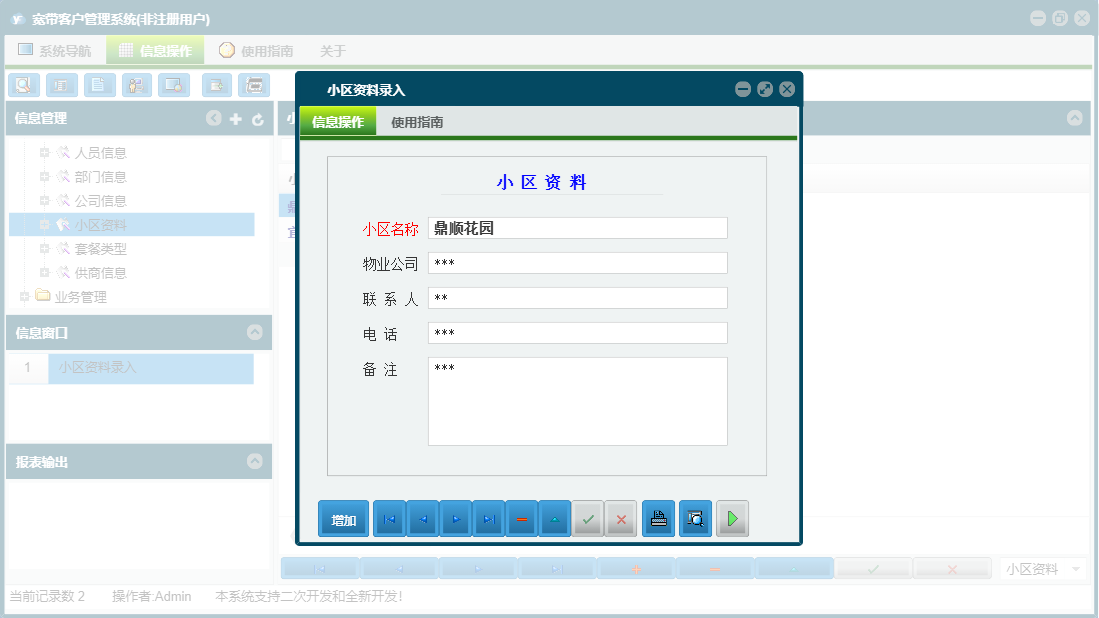Click the teal up-triangle edit record icon
The height and width of the screenshot is (618, 1099).
point(555,519)
